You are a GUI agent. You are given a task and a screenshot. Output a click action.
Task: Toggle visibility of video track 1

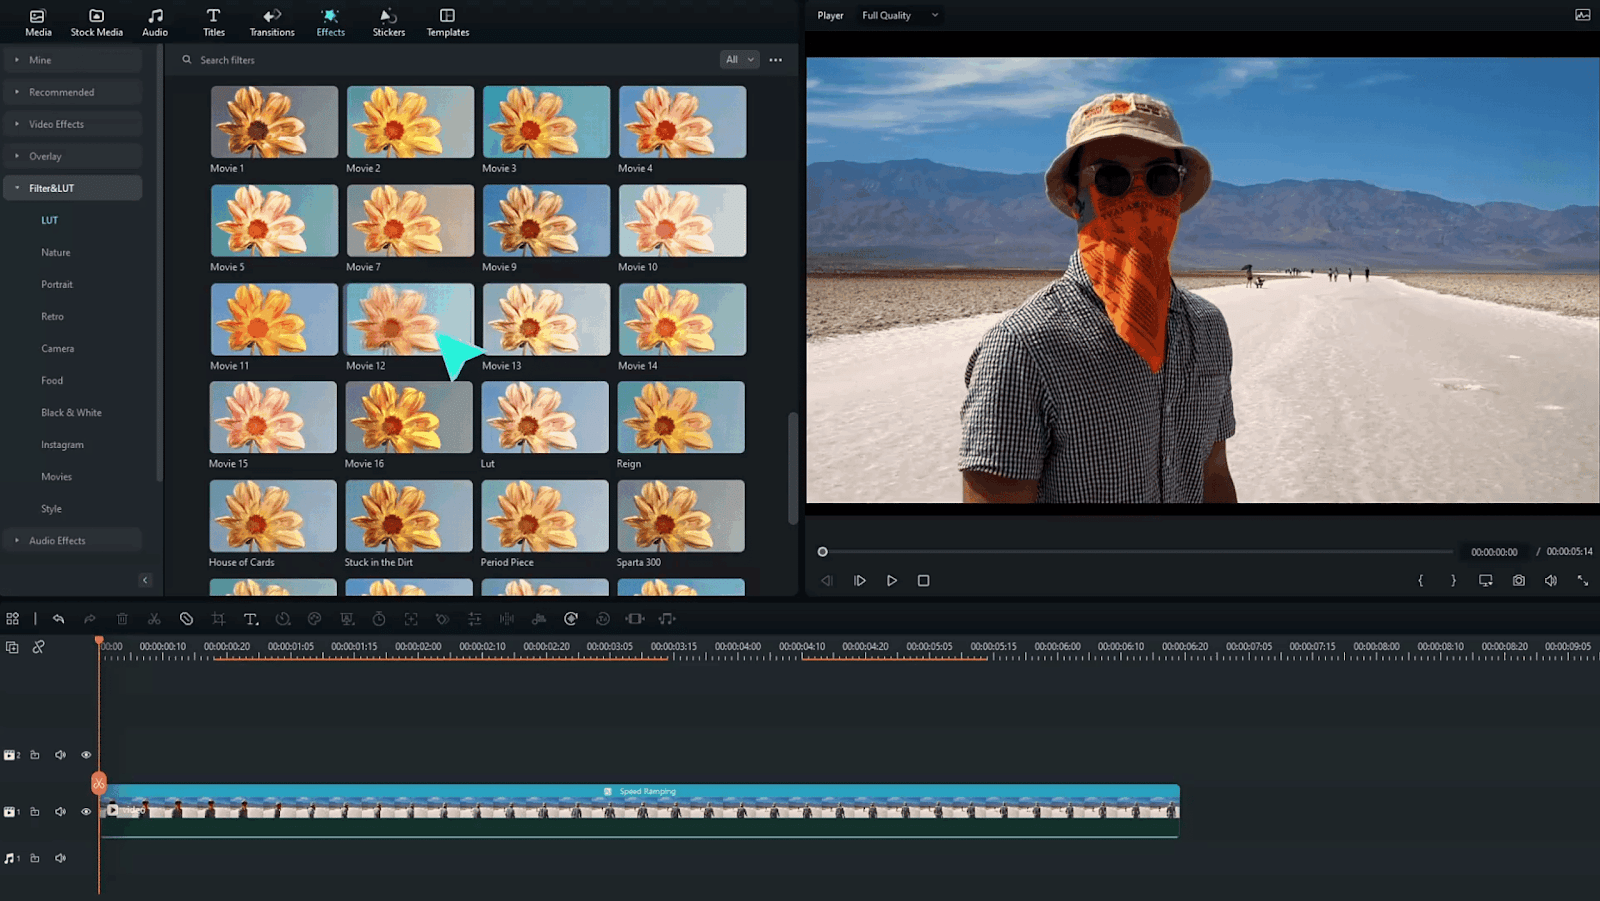click(x=86, y=811)
